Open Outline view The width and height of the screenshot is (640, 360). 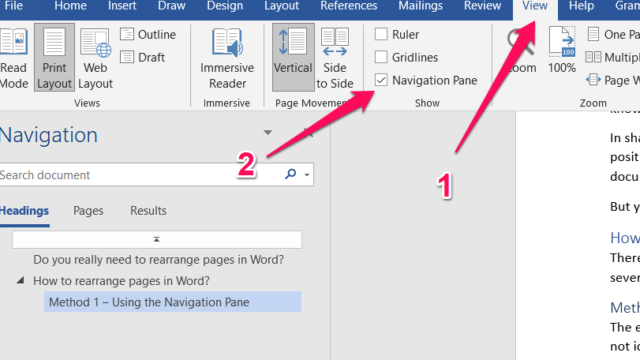[x=148, y=34]
